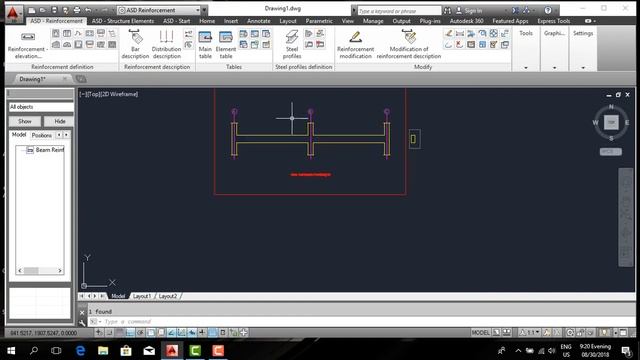Click Sign In in the title bar
This screenshot has width=640, height=360.
pos(469,11)
